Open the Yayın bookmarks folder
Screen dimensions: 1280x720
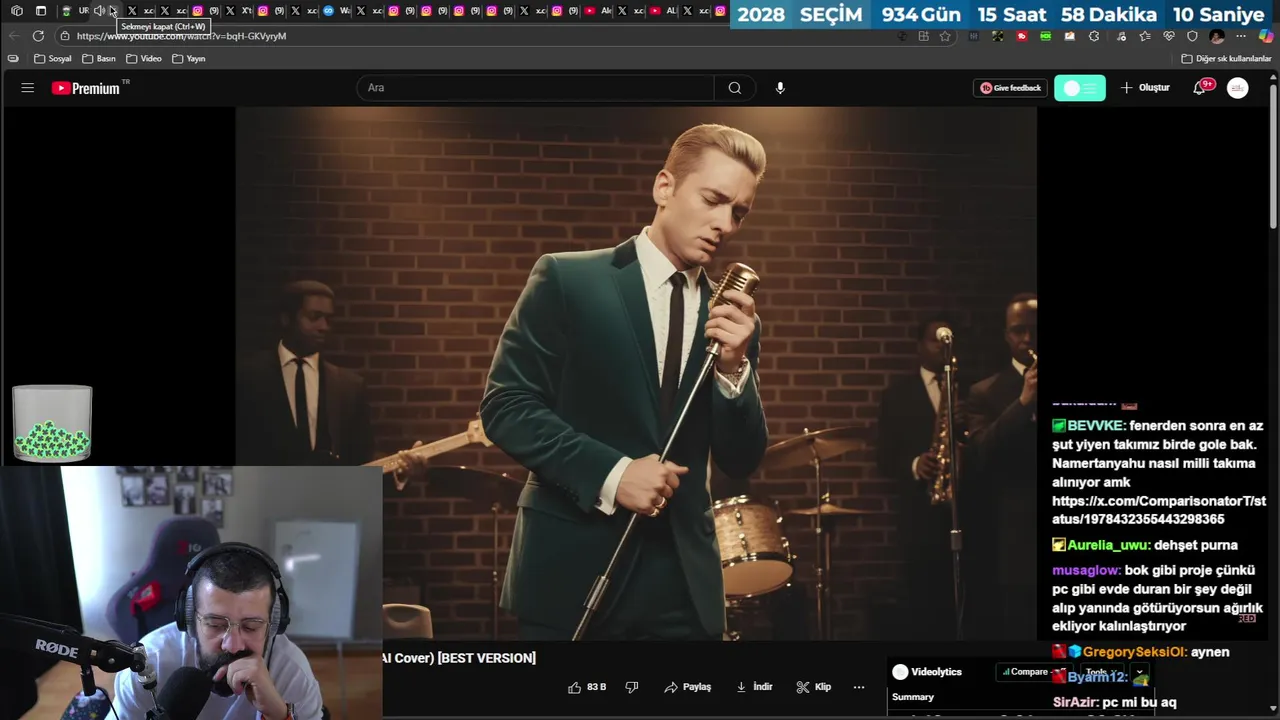pos(189,59)
